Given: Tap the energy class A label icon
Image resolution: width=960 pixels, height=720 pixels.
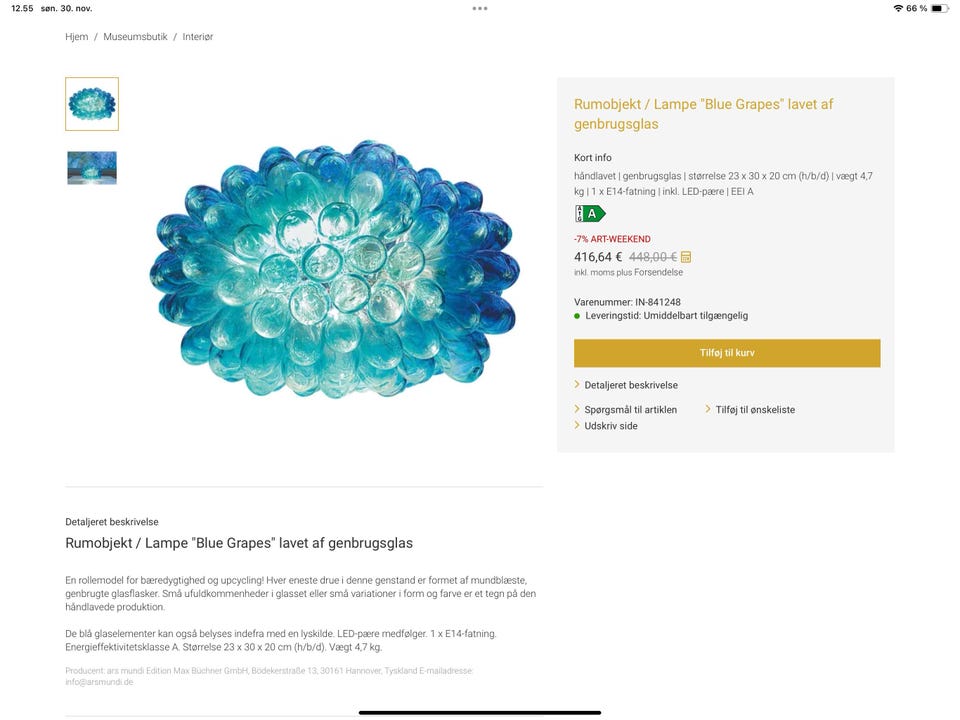Looking at the screenshot, I should pyautogui.click(x=590, y=213).
